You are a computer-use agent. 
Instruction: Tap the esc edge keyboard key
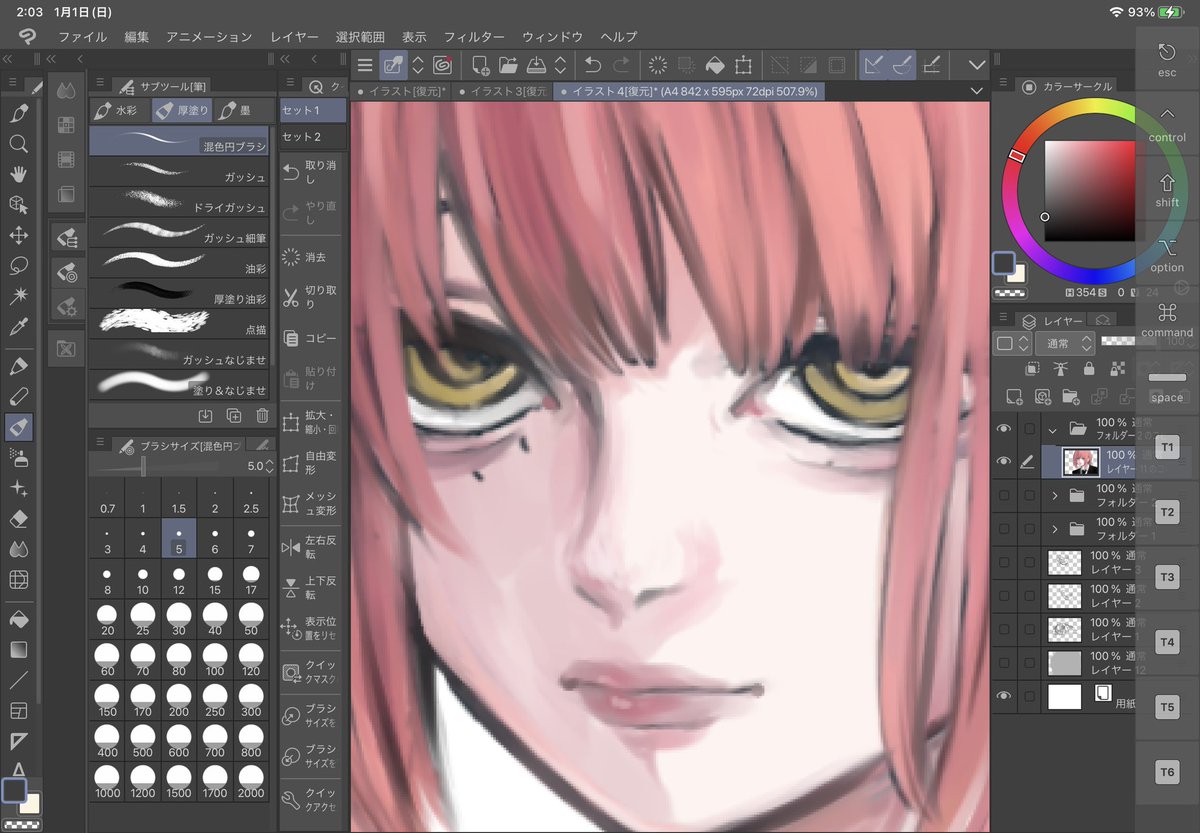[x=1167, y=58]
